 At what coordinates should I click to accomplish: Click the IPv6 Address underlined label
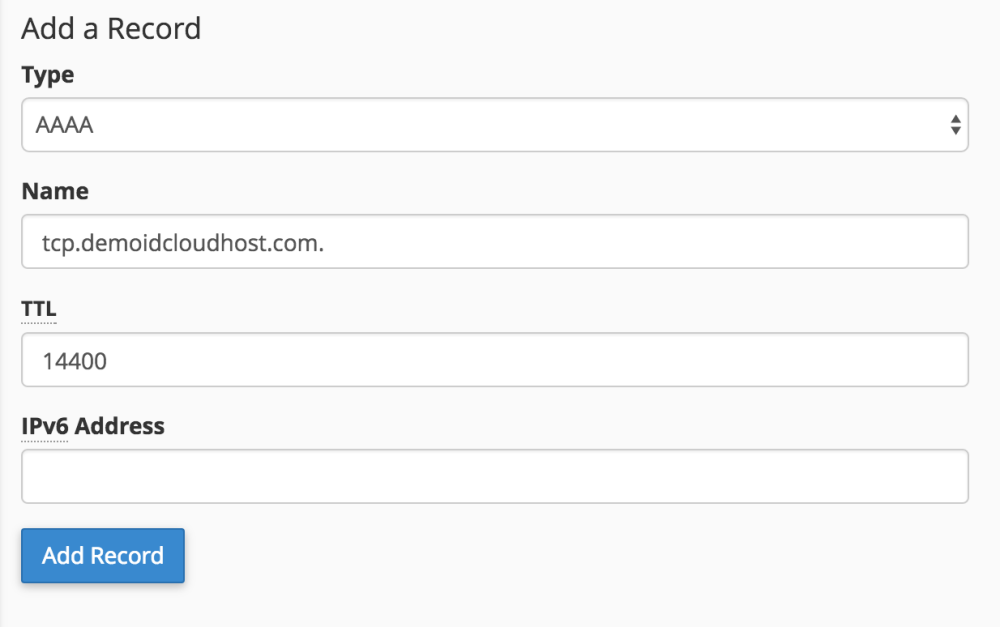click(93, 425)
